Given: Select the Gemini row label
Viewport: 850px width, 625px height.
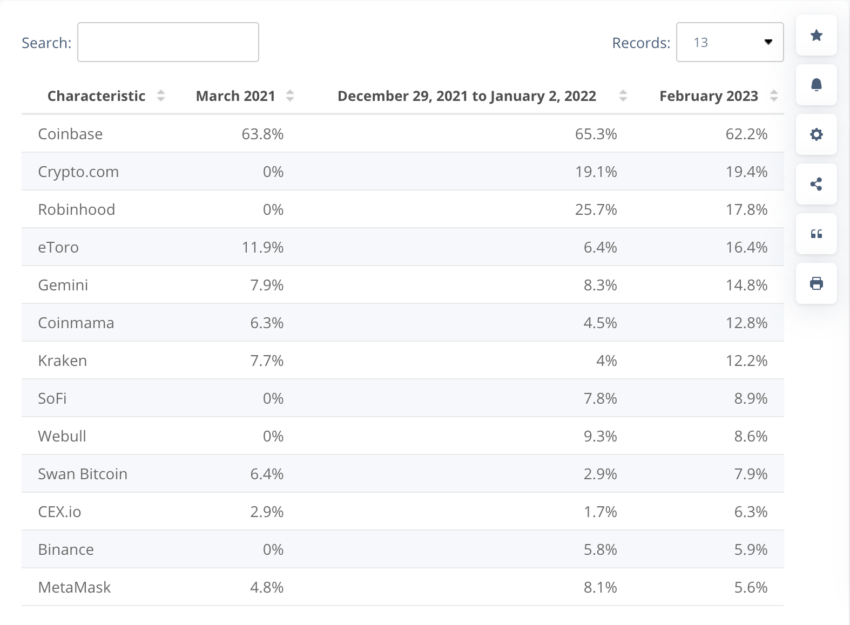Looking at the screenshot, I should [63, 285].
